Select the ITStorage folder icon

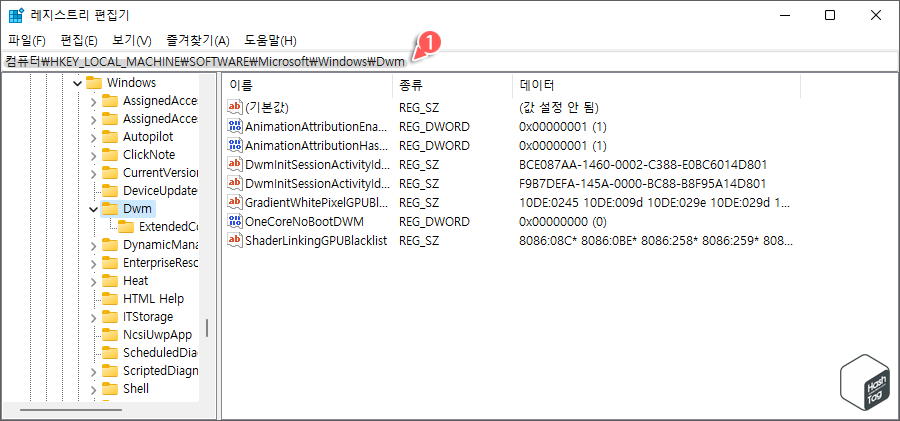[x=110, y=317]
